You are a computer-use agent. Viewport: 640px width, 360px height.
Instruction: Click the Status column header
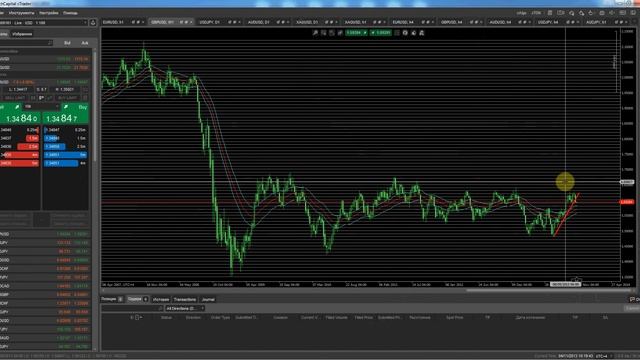click(x=166, y=318)
